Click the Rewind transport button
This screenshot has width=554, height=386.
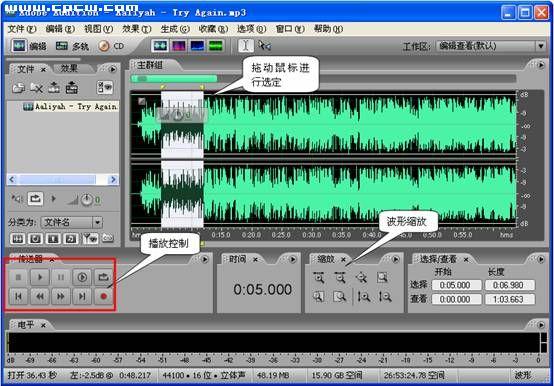40,296
